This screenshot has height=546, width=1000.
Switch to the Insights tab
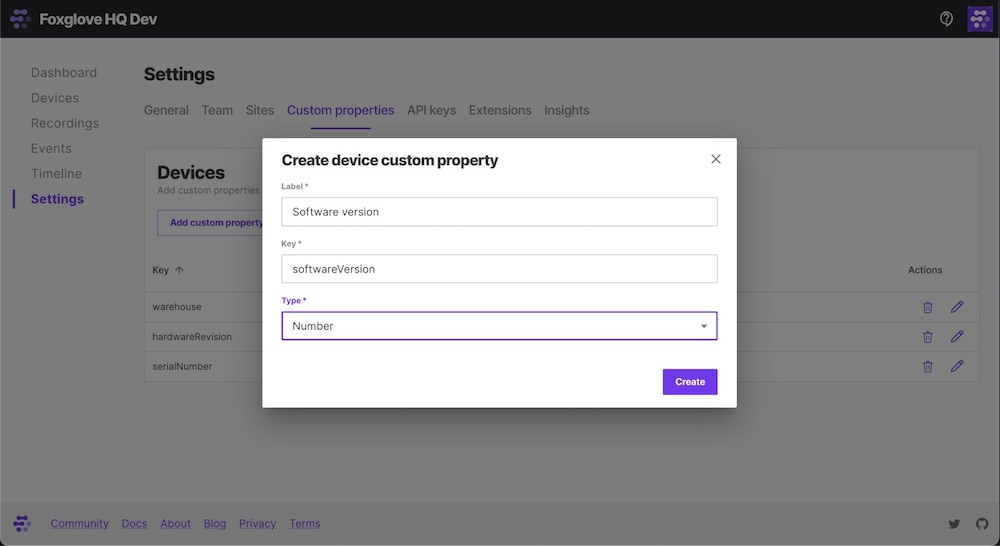pos(566,110)
